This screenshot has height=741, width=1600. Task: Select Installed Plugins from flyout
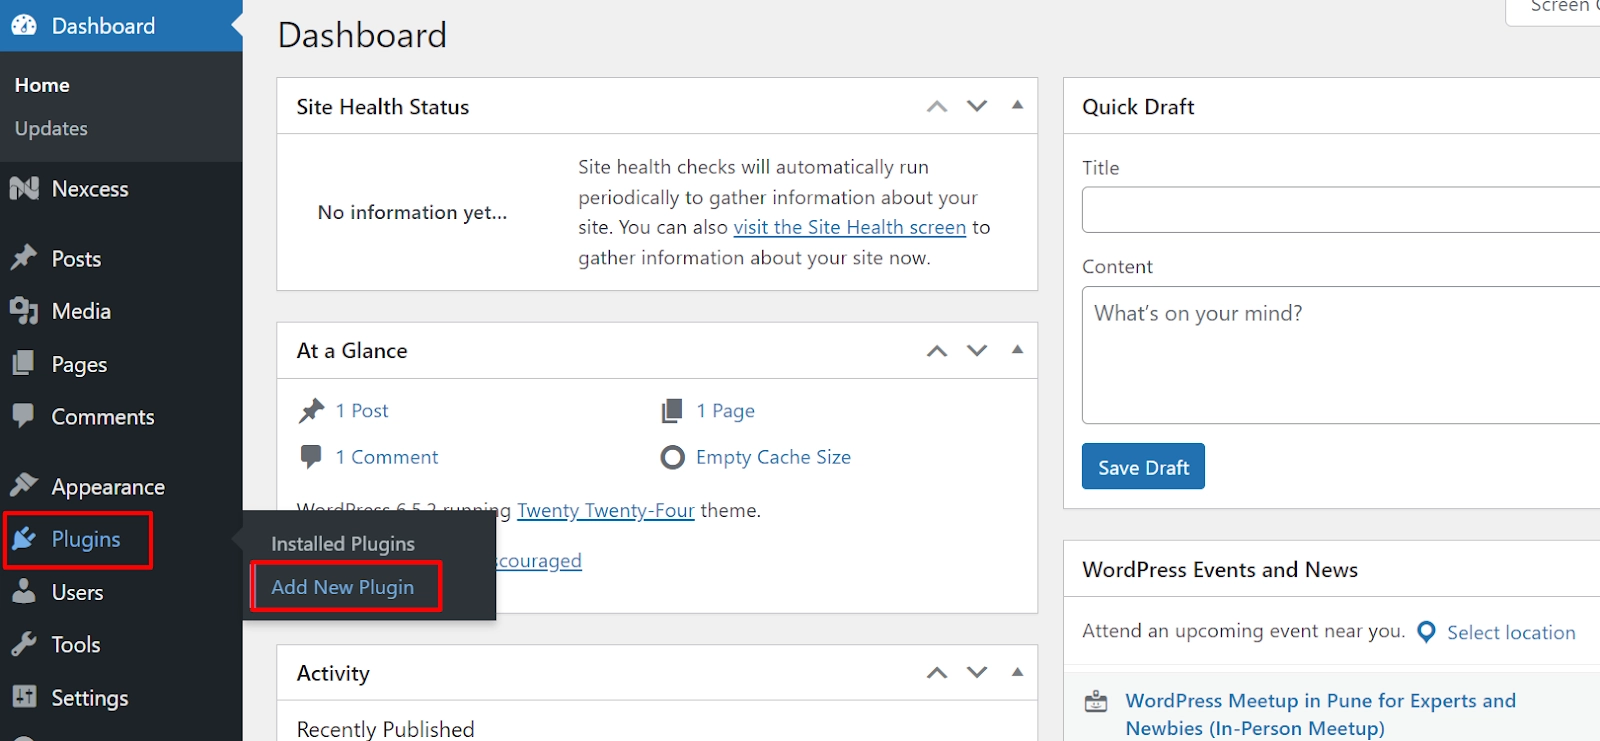pos(343,544)
